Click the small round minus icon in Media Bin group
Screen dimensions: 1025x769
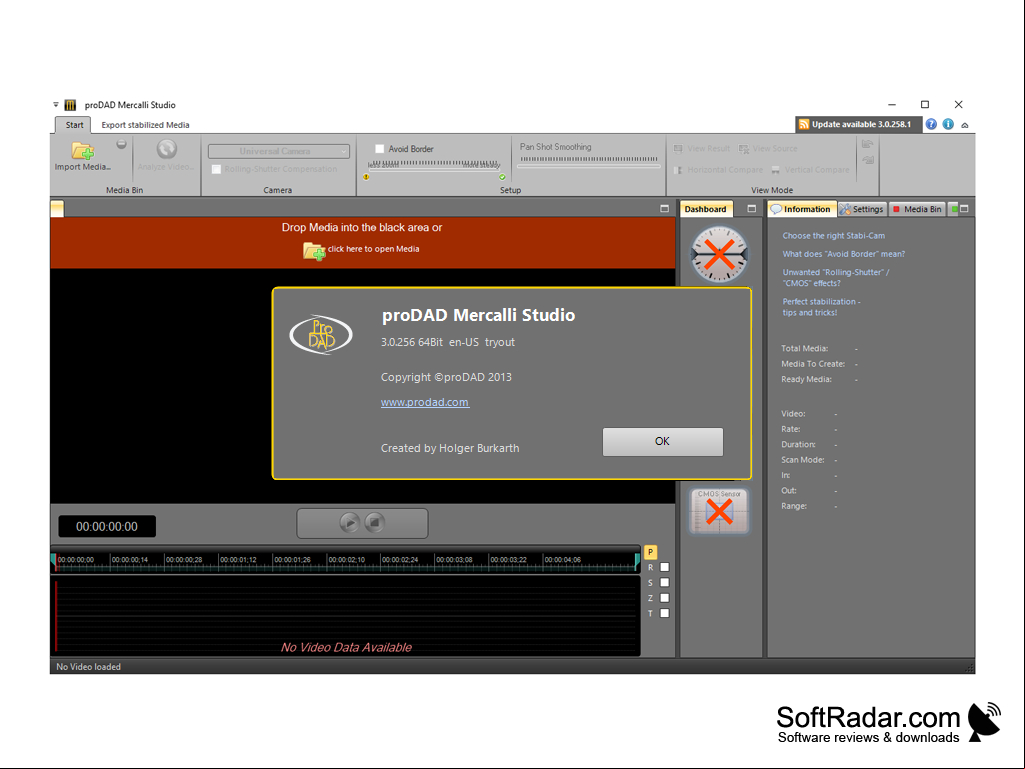click(122, 144)
